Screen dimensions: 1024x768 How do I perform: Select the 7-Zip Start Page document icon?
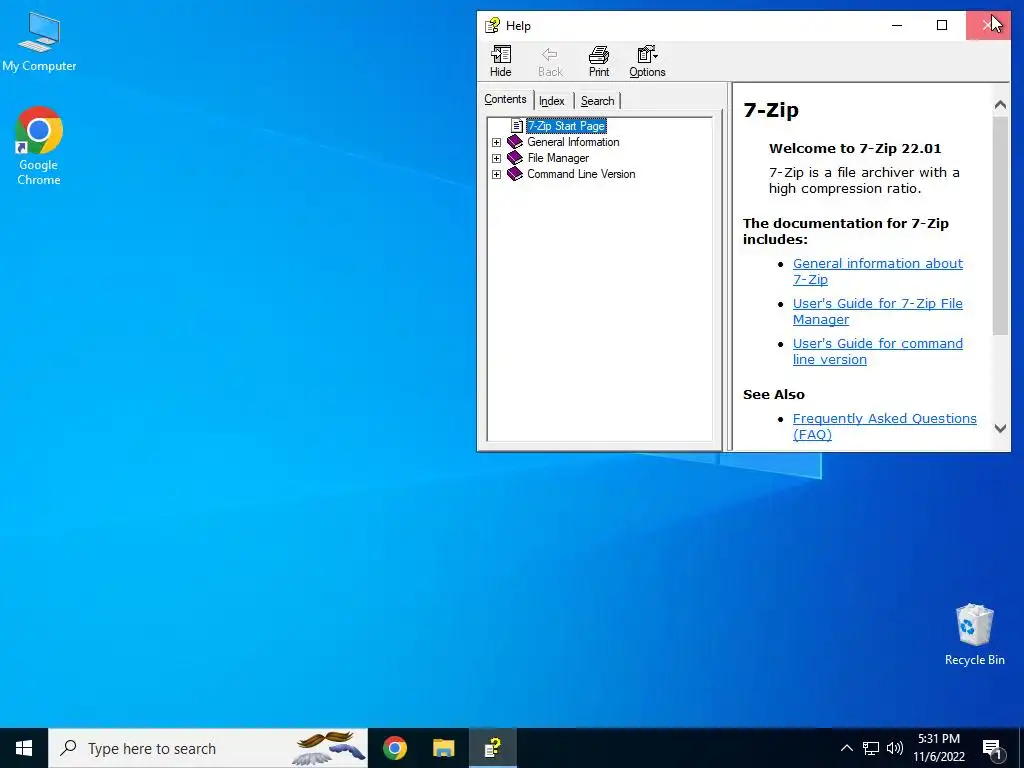[517, 125]
